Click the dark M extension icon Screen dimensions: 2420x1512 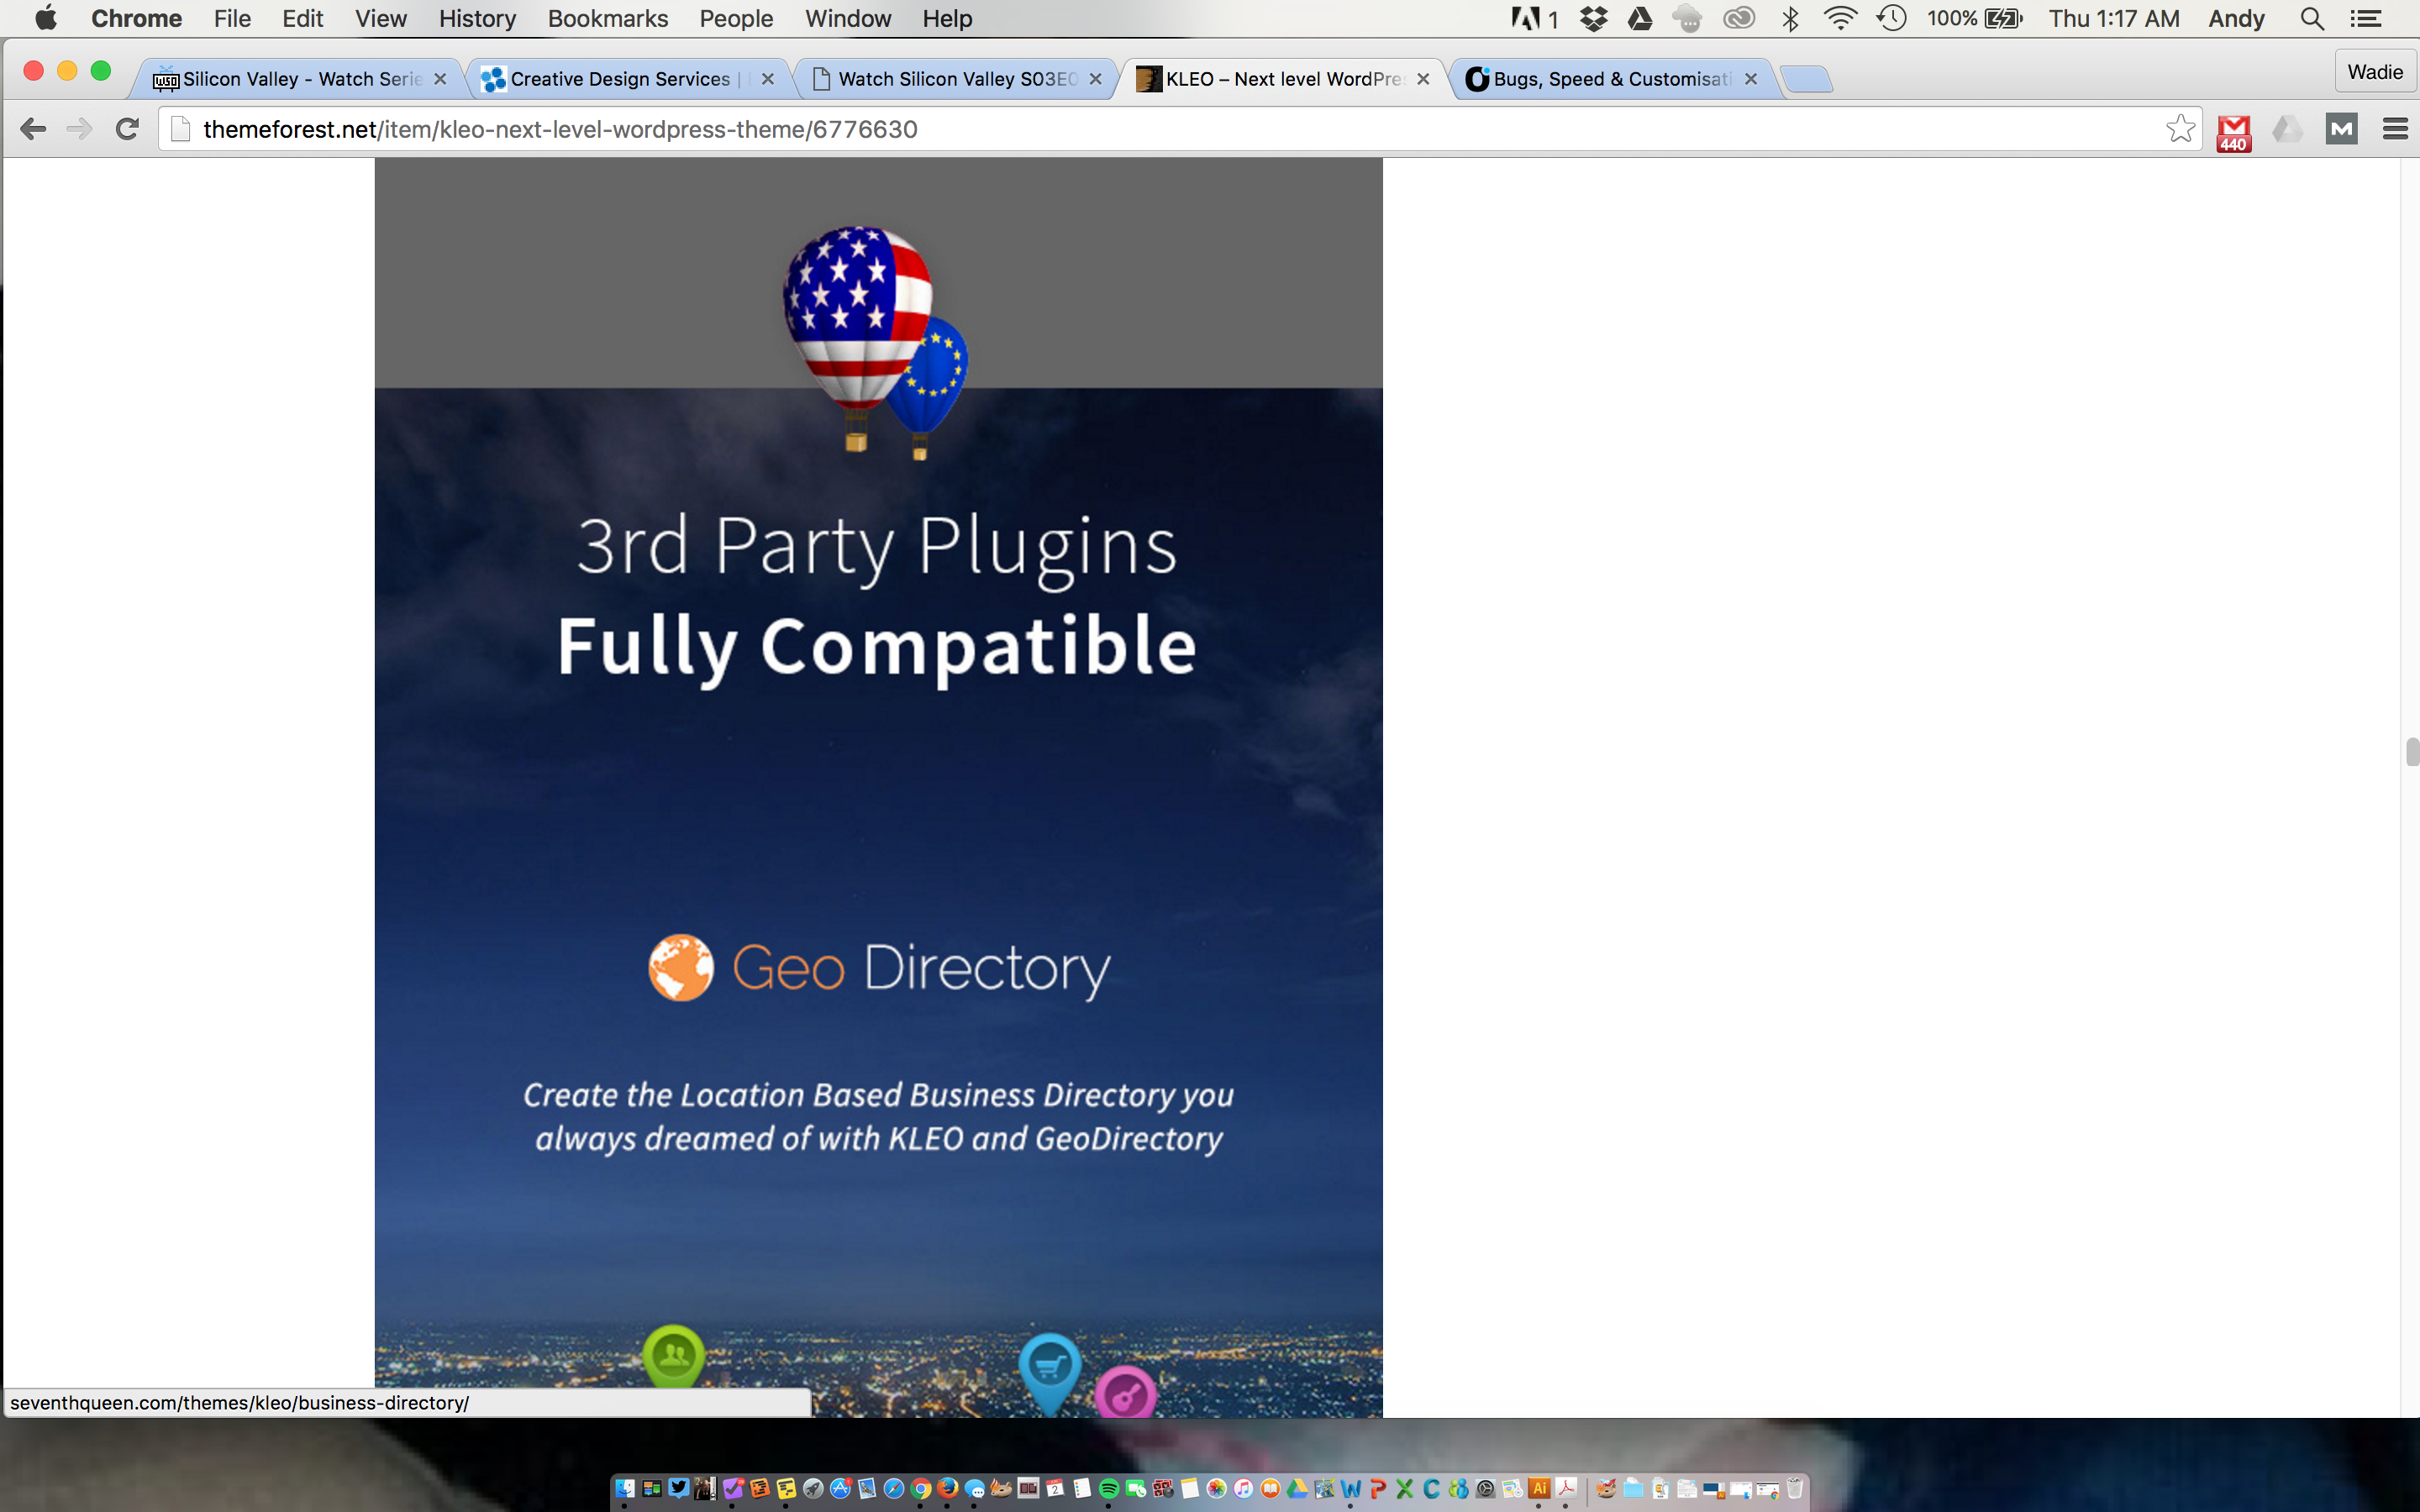coord(2341,129)
